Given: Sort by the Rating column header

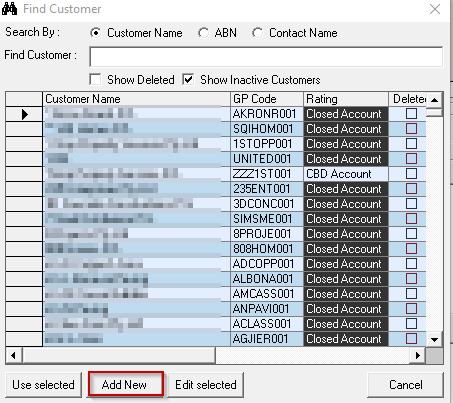Looking at the screenshot, I should click(346, 99).
